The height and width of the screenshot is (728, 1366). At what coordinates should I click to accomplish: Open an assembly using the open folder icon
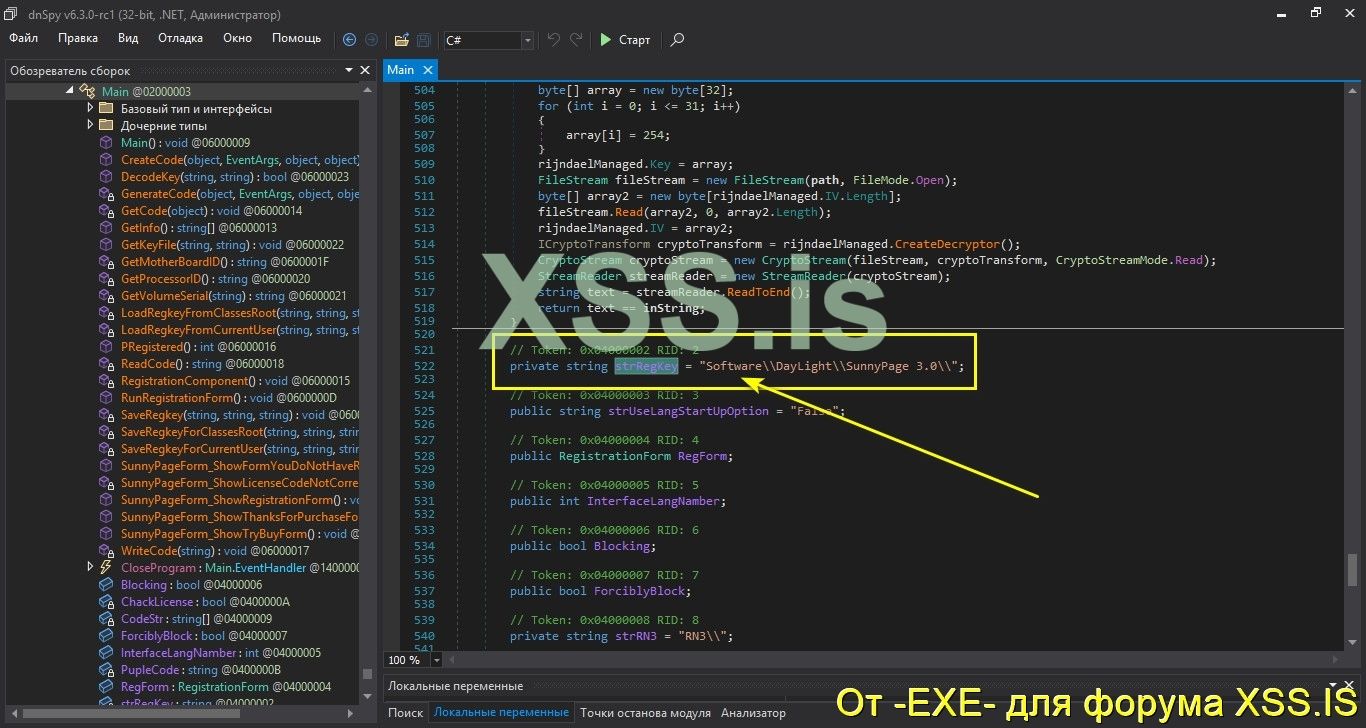(401, 39)
